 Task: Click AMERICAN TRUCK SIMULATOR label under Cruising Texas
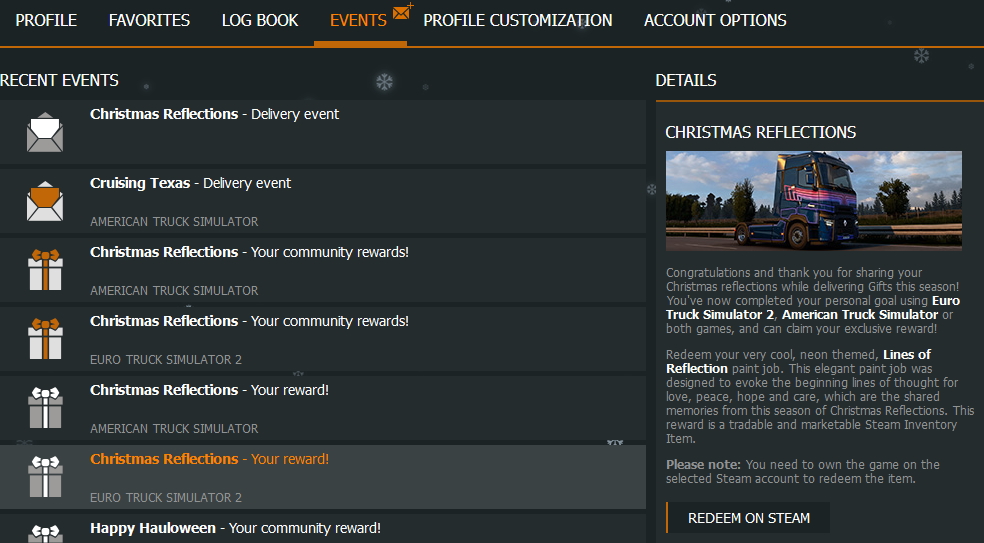click(x=174, y=222)
